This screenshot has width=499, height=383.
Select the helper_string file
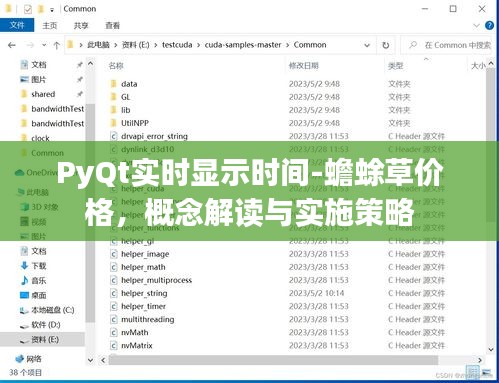144,293
